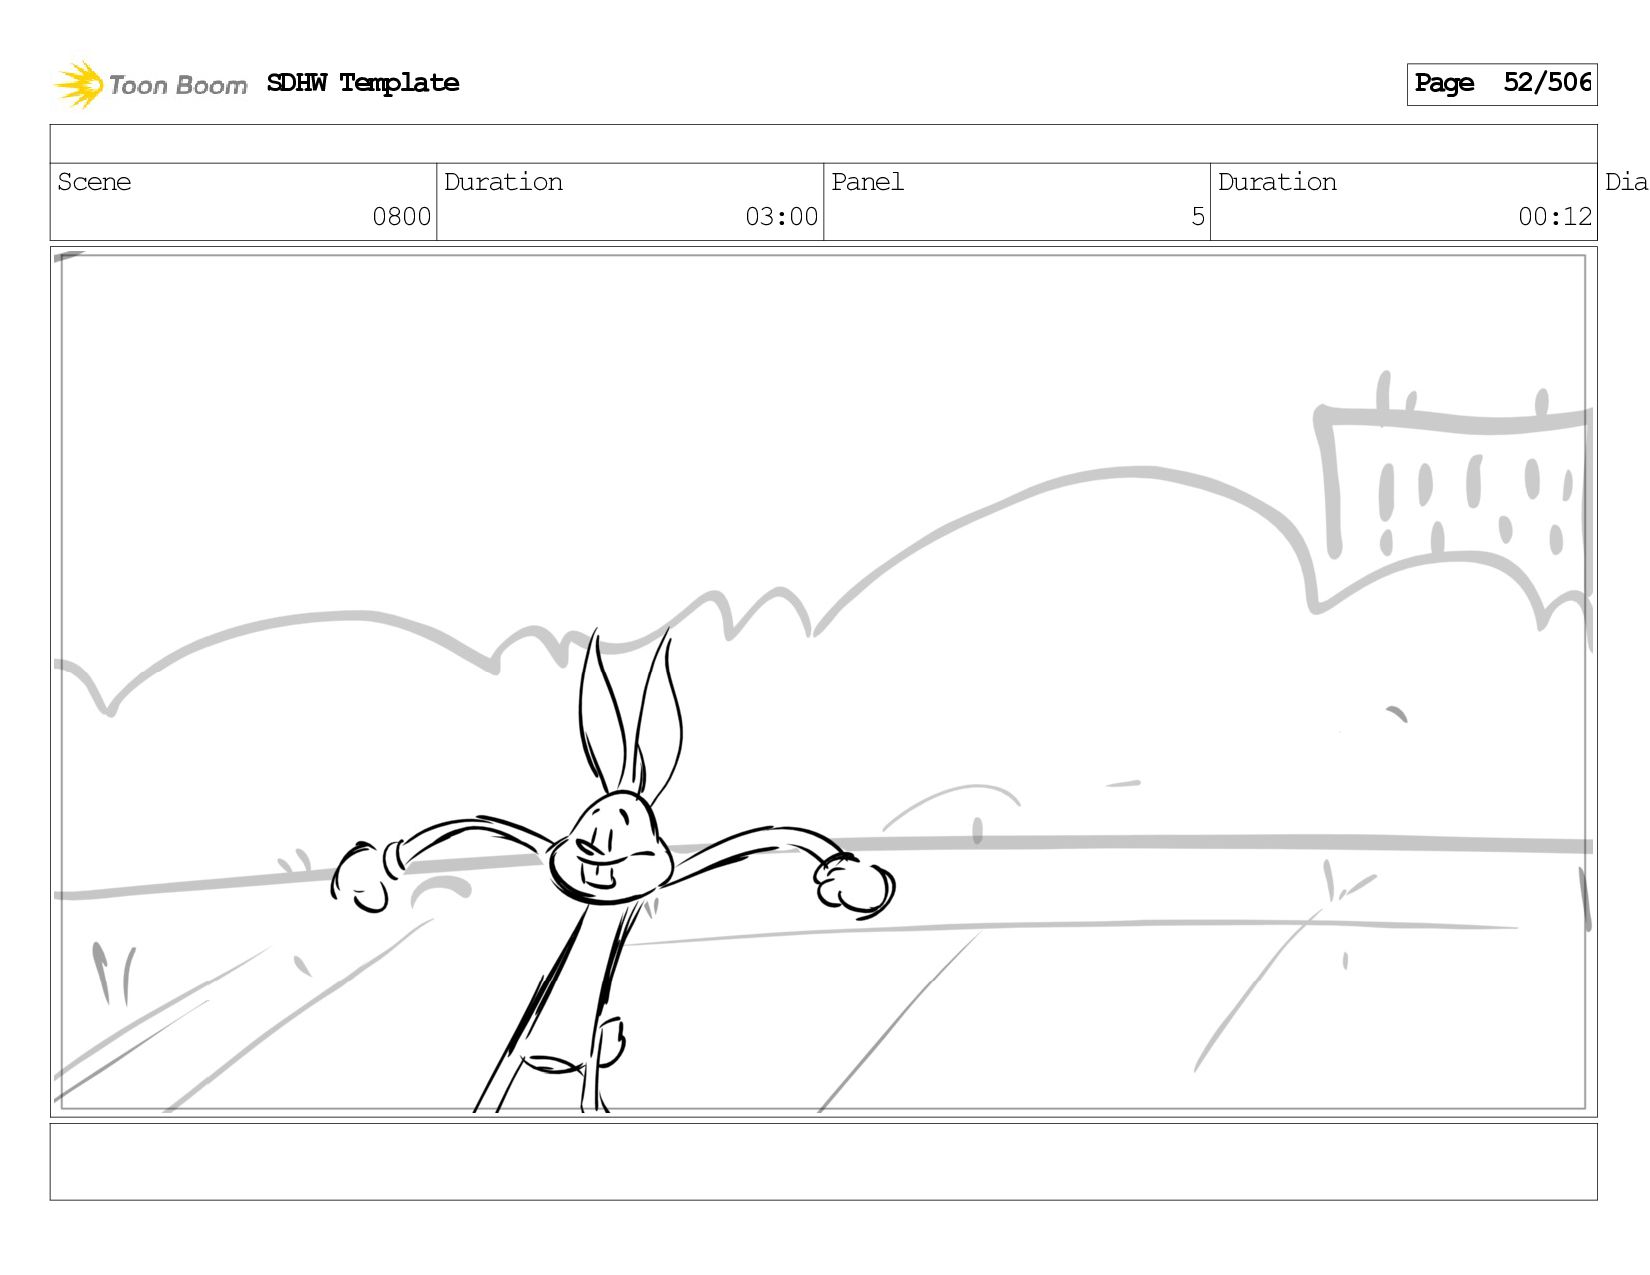1650x1275 pixels.
Task: Select the scene number 0800
Action: 401,217
